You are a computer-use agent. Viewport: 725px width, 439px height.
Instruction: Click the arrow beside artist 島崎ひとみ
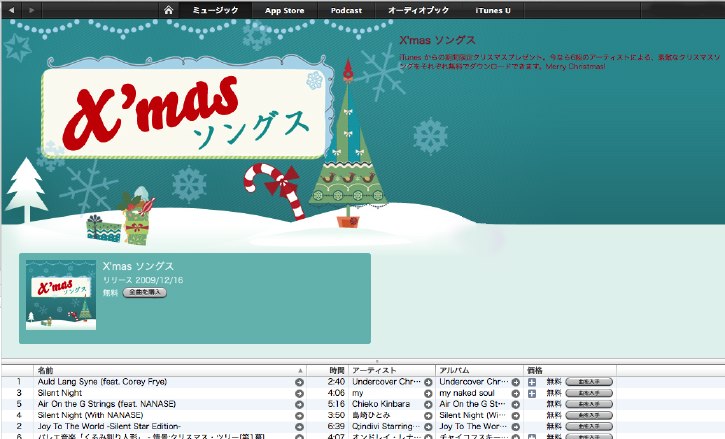[x=428, y=415]
